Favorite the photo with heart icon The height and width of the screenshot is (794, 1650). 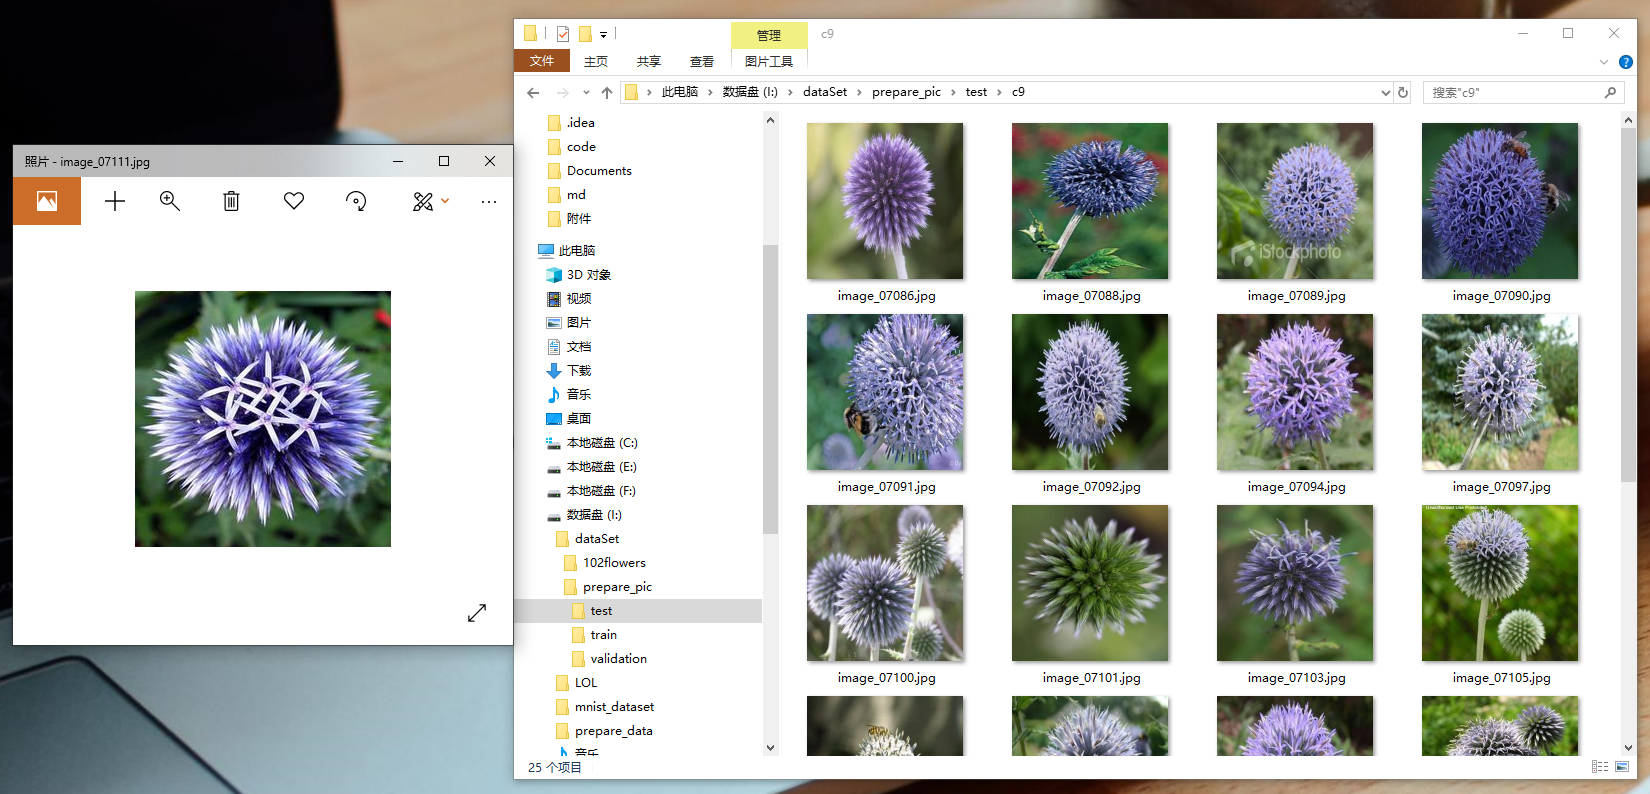[294, 201]
